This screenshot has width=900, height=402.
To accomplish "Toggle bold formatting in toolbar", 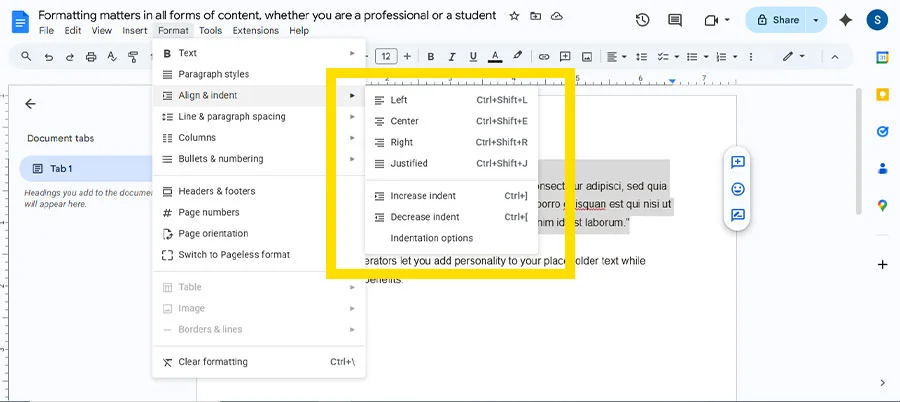I will pyautogui.click(x=430, y=56).
